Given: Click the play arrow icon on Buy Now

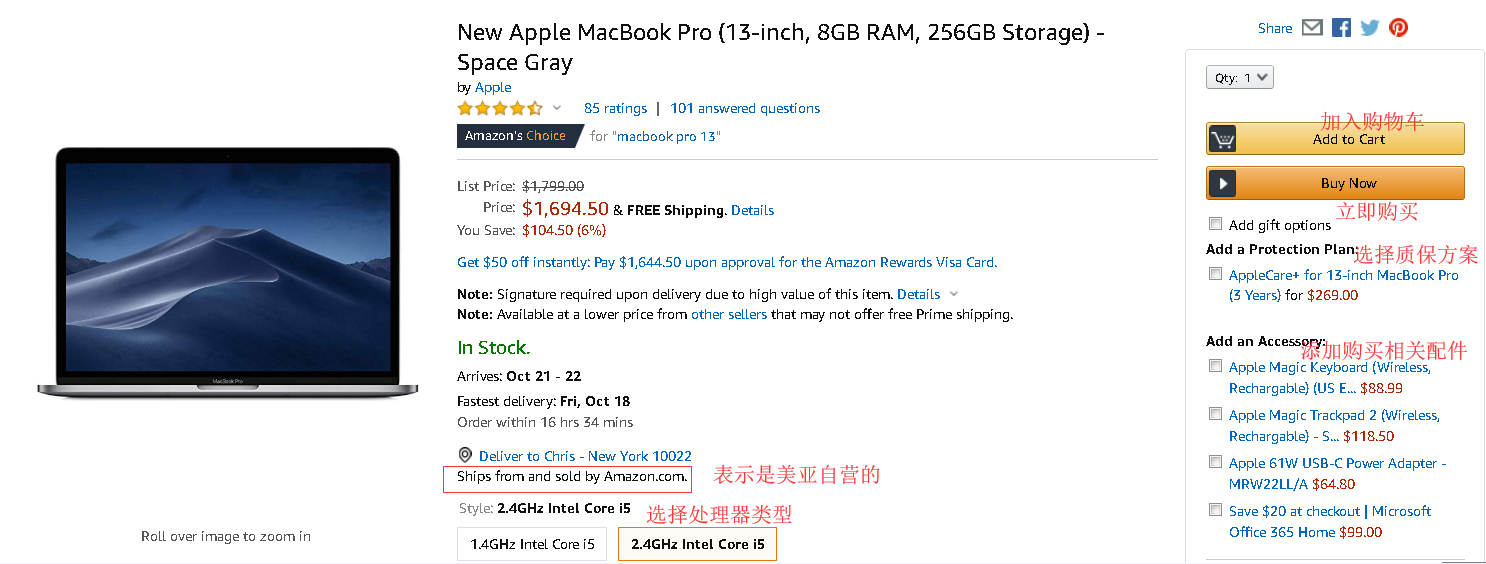Looking at the screenshot, I should point(1222,183).
